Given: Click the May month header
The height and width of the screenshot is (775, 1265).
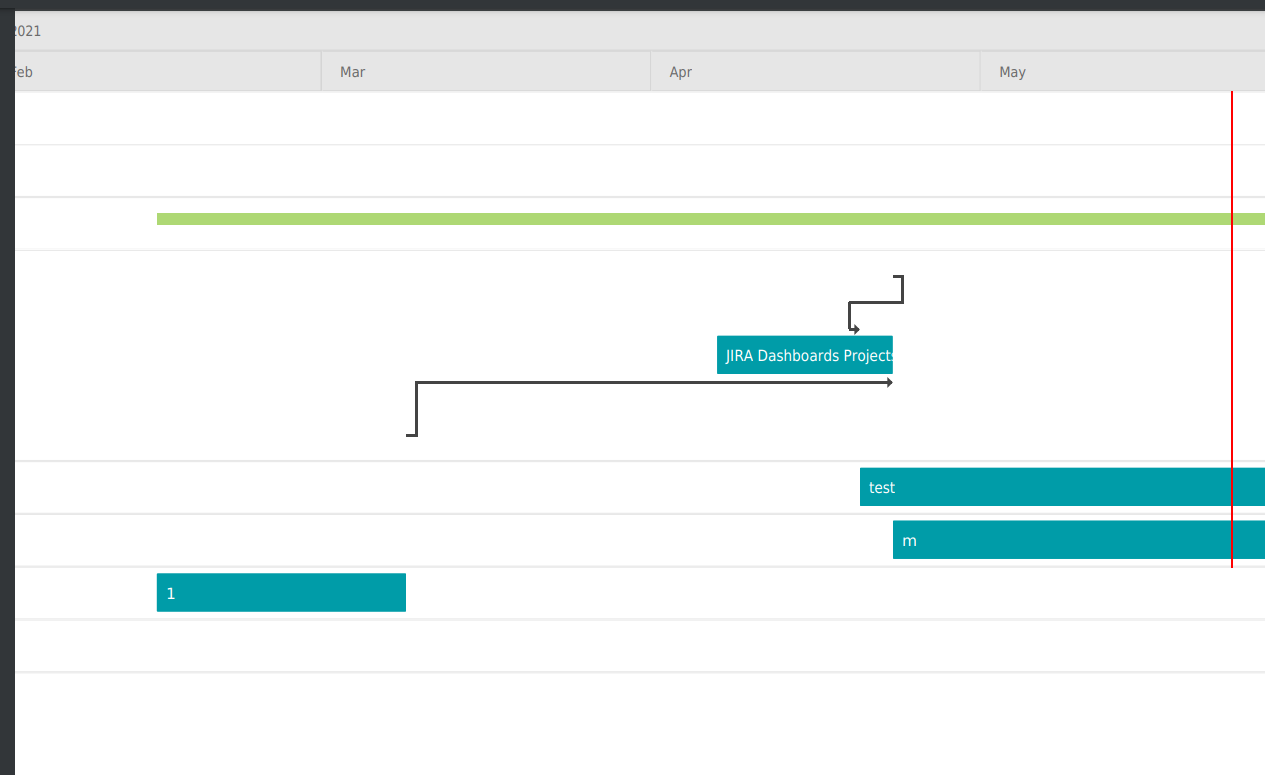Looking at the screenshot, I should pos(1120,72).
